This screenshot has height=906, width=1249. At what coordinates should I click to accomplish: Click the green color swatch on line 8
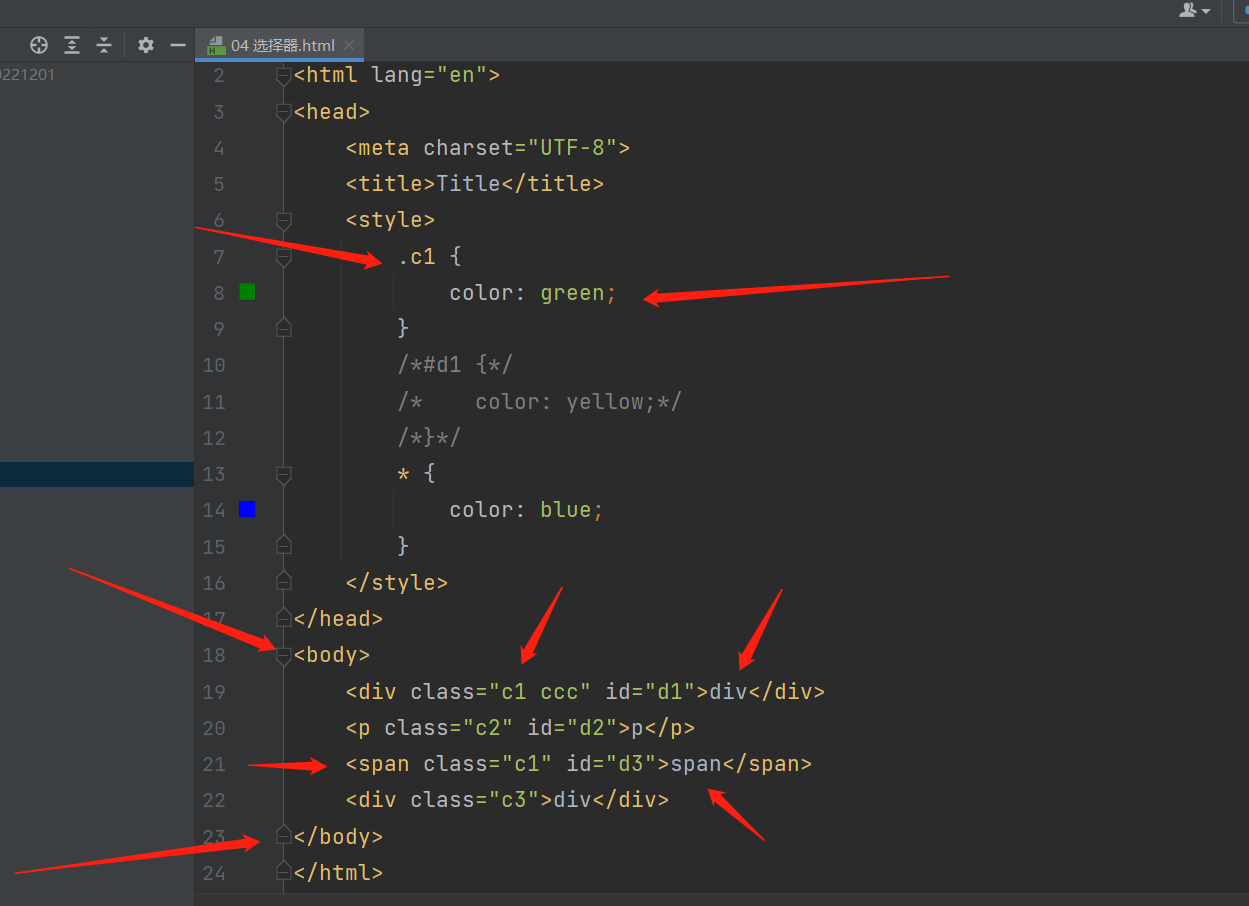click(x=247, y=292)
